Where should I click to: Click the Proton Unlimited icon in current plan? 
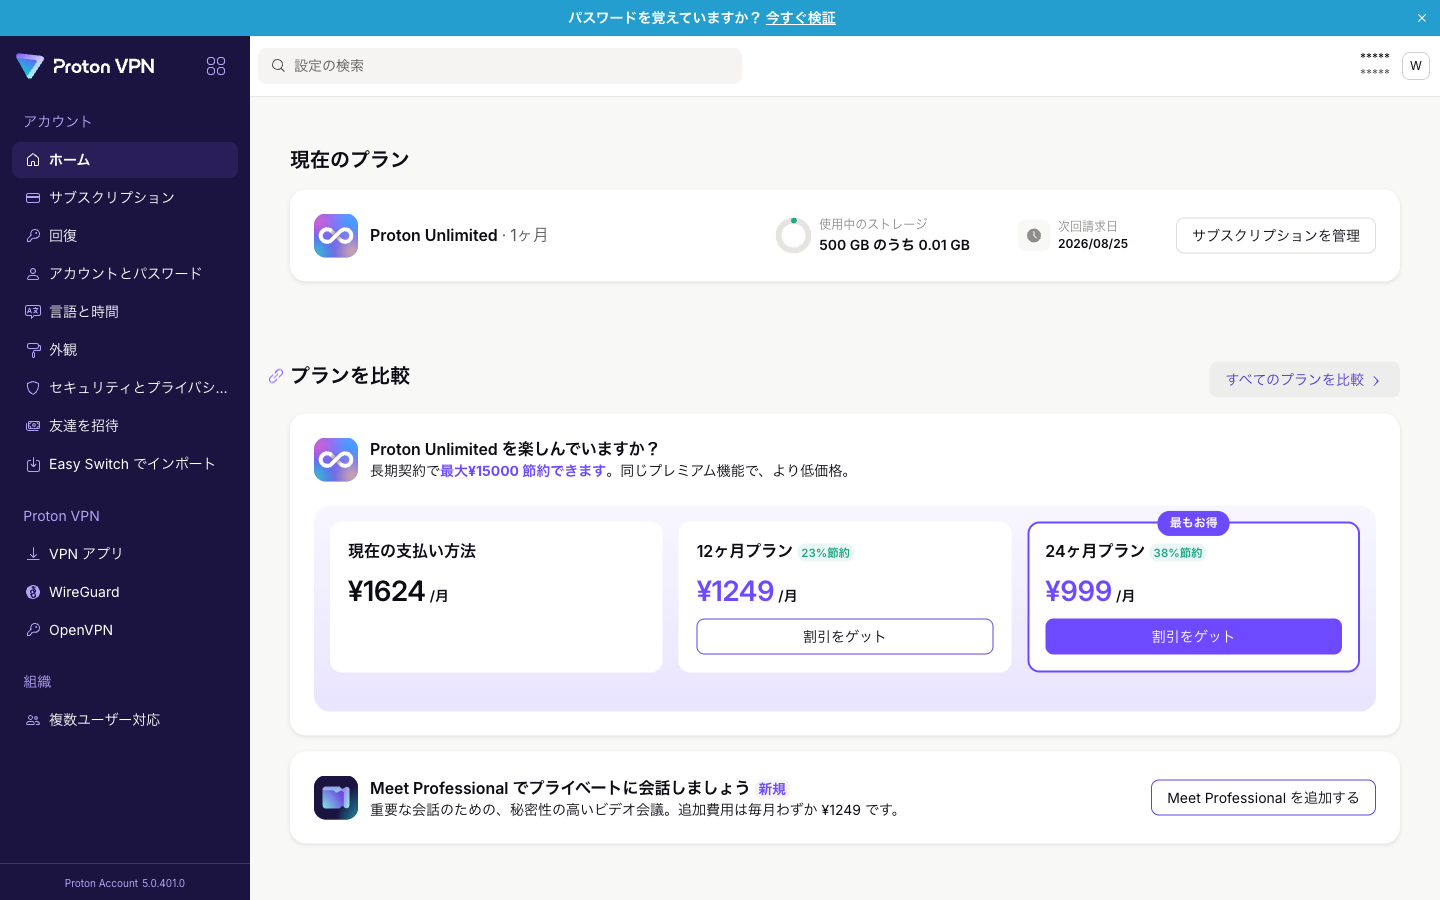click(336, 236)
